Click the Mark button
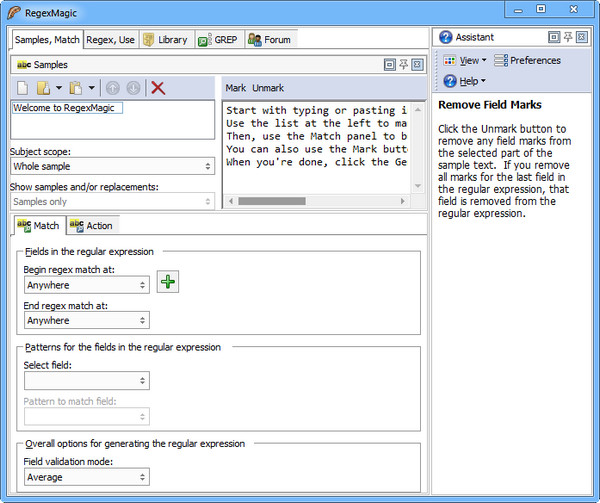 pos(235,88)
